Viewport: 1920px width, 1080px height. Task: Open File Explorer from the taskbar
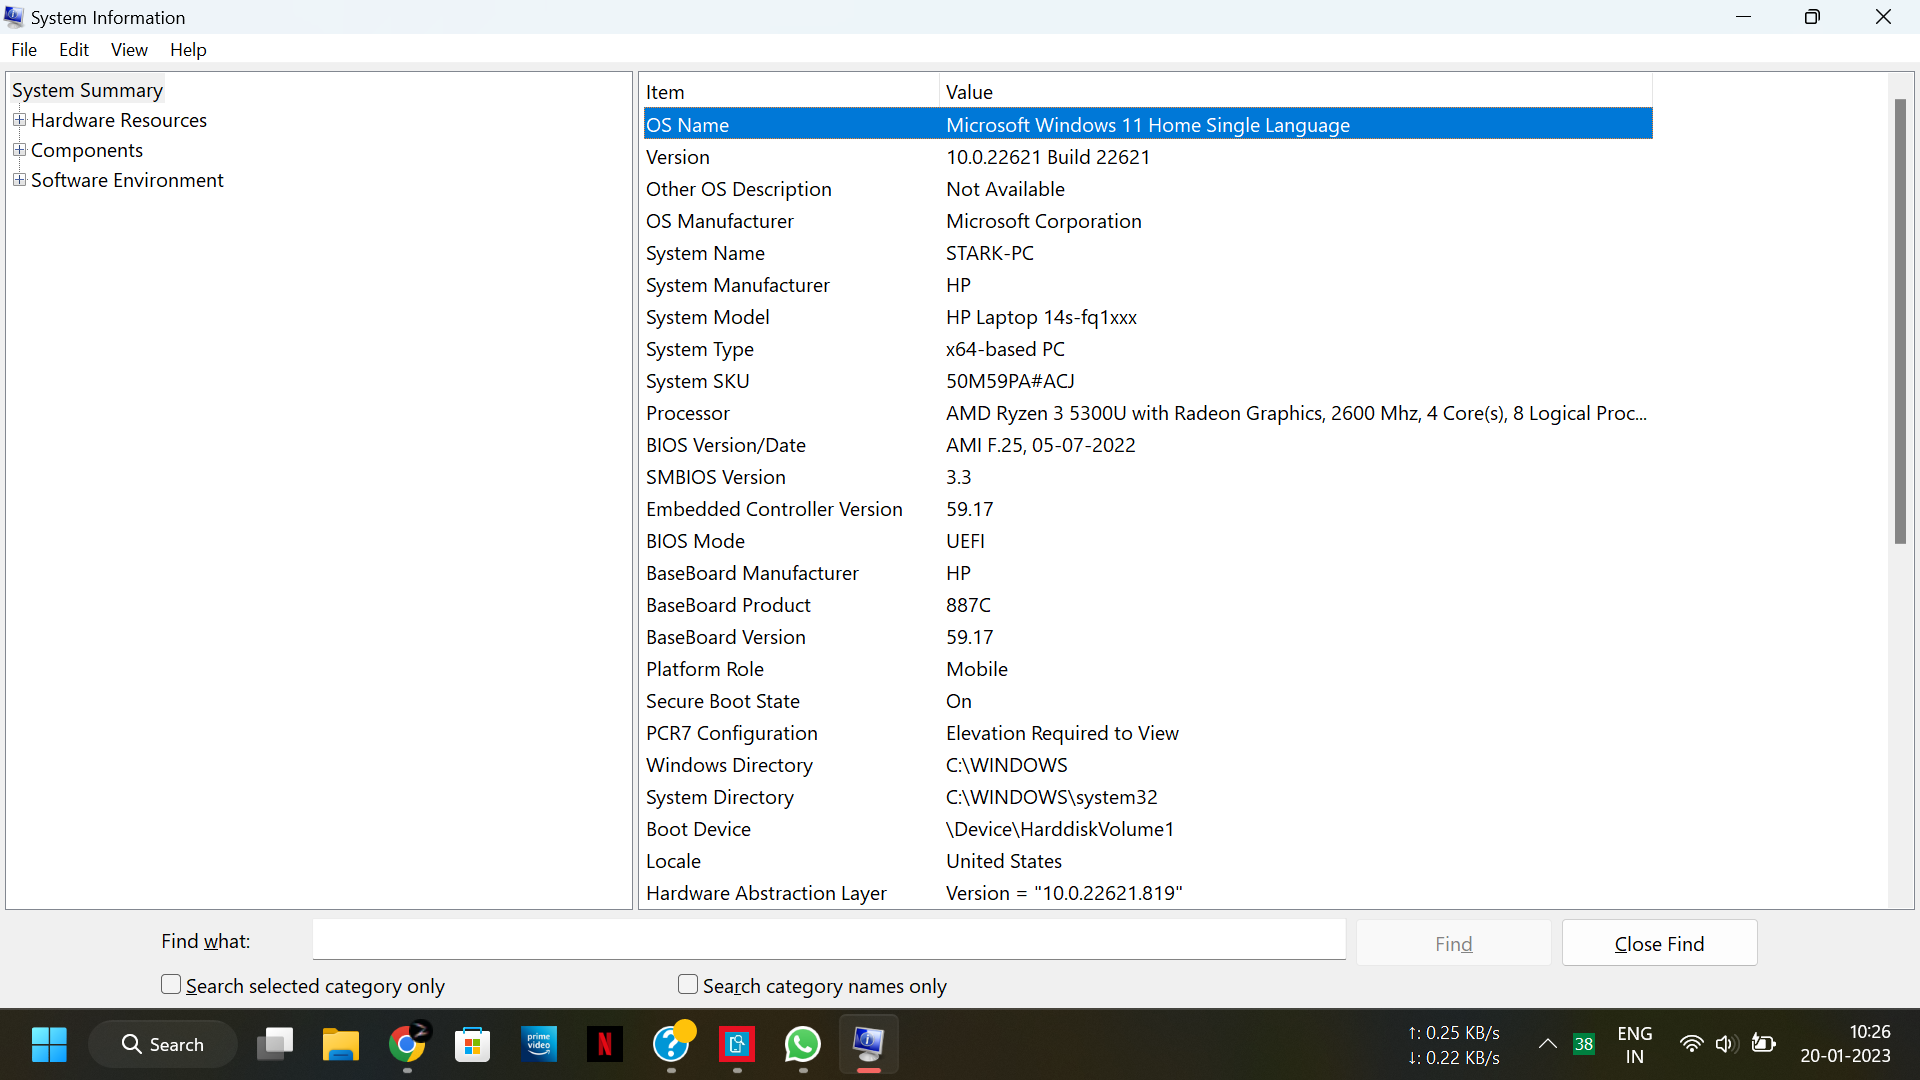pos(340,1045)
